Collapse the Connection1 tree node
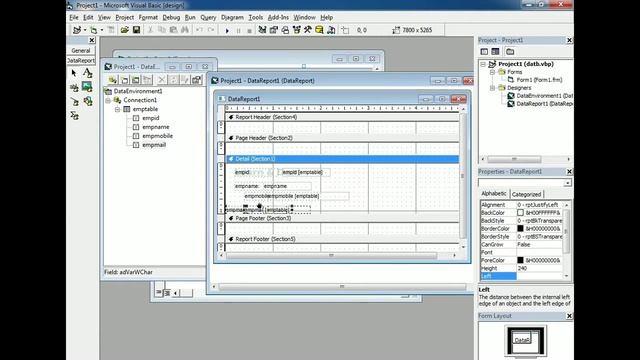The width and height of the screenshot is (640, 360). 108,100
